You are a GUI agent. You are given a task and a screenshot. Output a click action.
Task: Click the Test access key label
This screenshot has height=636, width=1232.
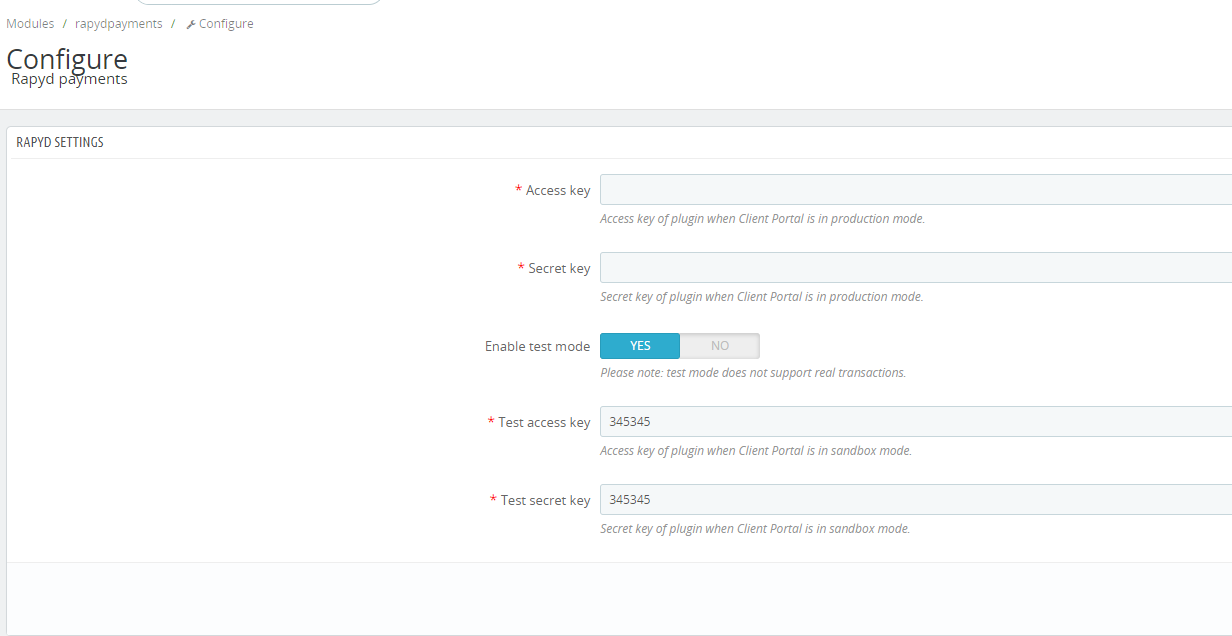pyautogui.click(x=544, y=423)
